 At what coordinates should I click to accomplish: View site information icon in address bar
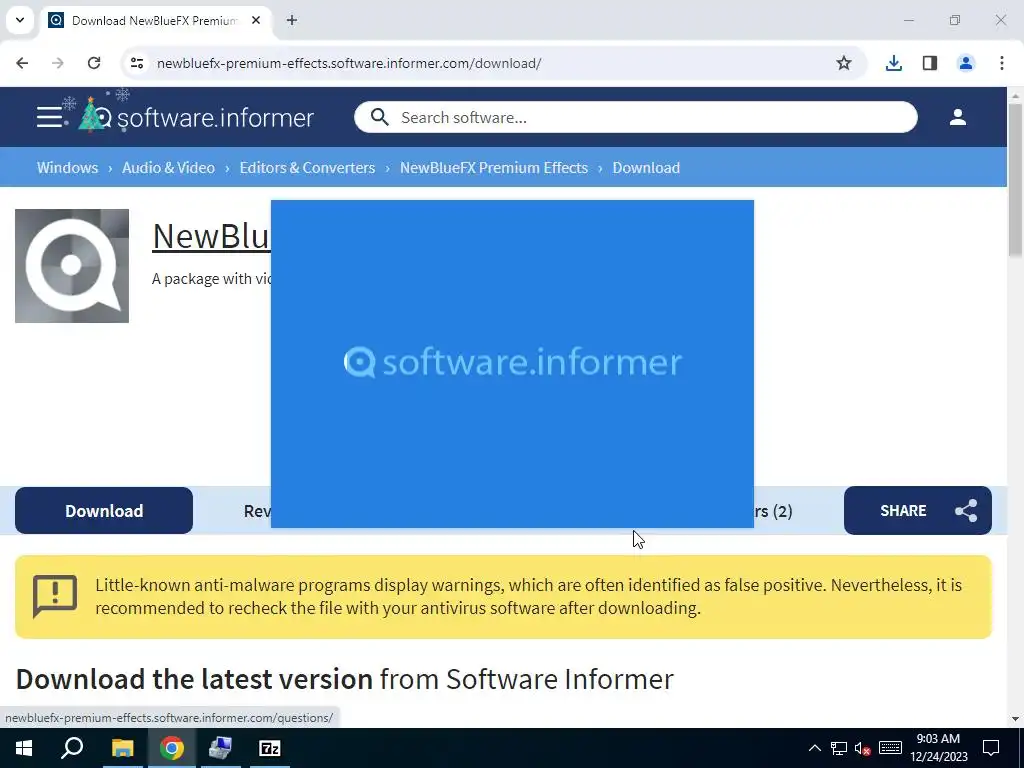pos(137,63)
